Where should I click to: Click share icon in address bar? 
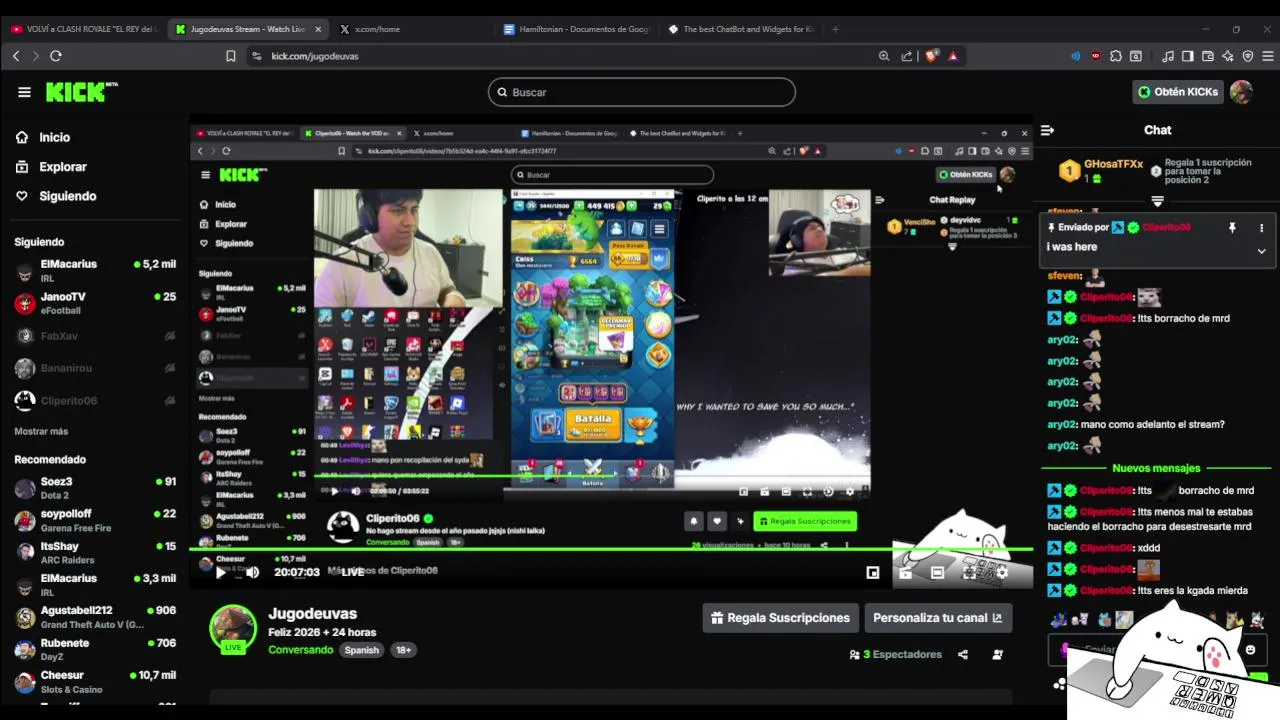tap(907, 56)
